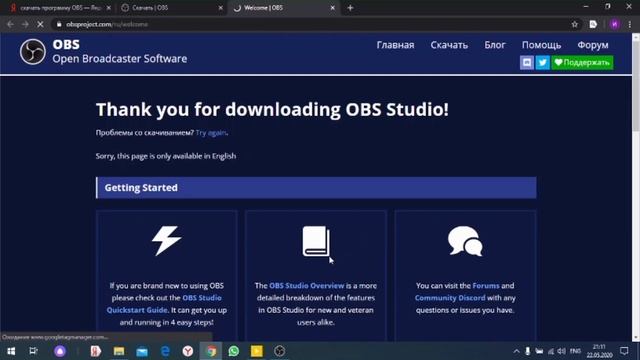Click the microphone icon in the system tray
The height and width of the screenshot is (360, 640).
click(528, 351)
